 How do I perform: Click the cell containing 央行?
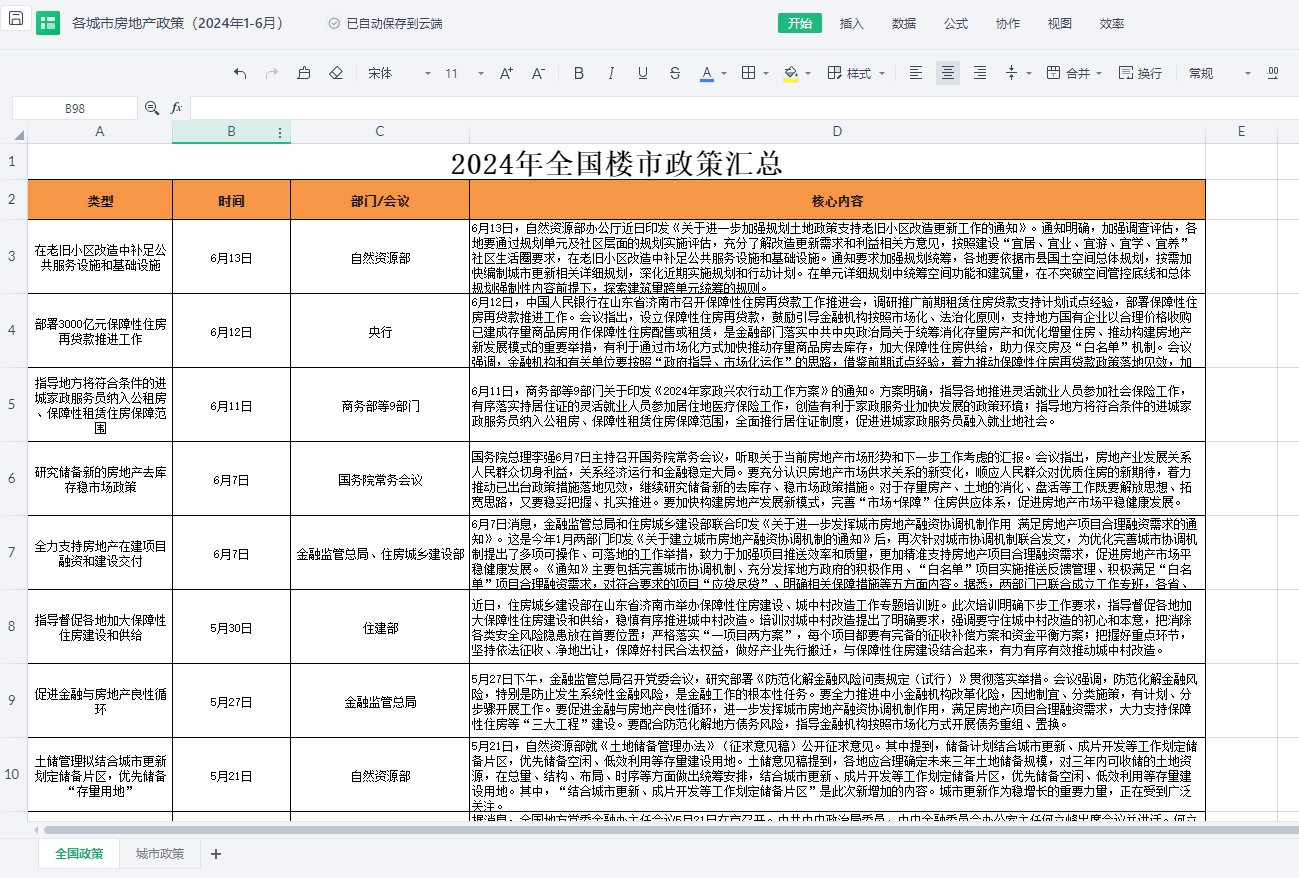(380, 332)
